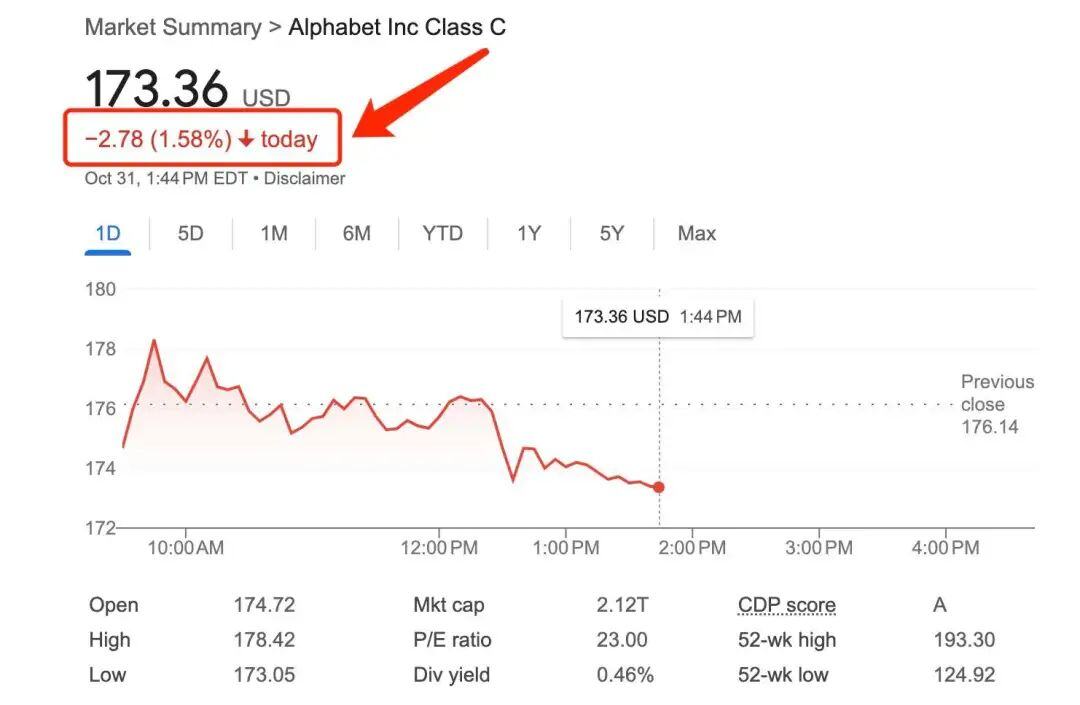The height and width of the screenshot is (705, 1080).
Task: Click the Alphabet Inc Class C title
Action: pyautogui.click(x=397, y=28)
